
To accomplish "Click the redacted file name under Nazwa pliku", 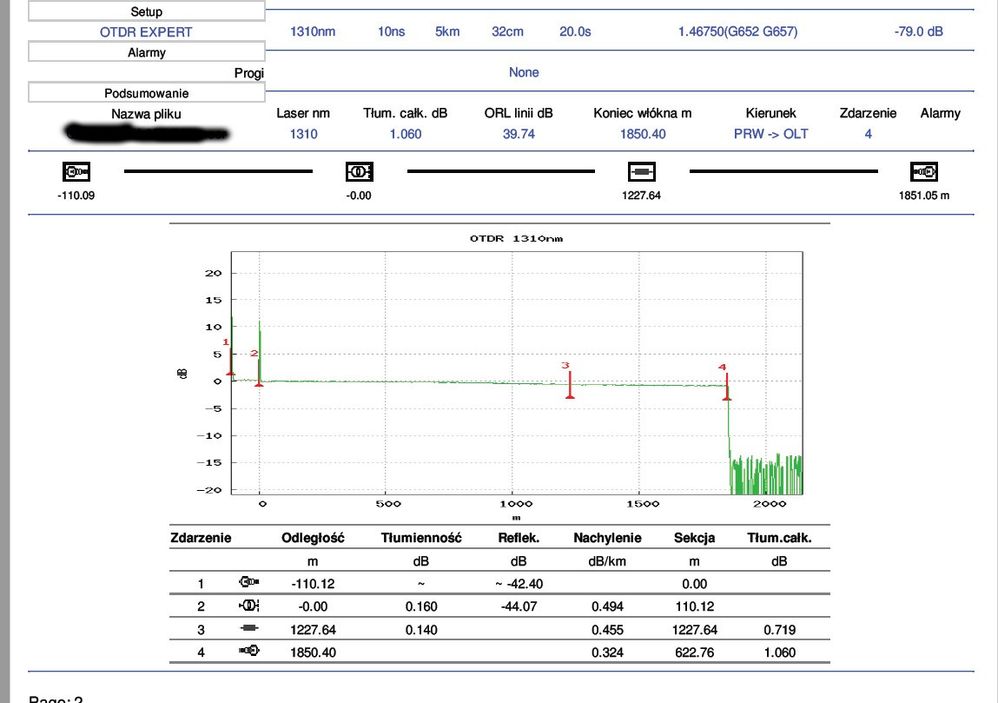I will pyautogui.click(x=146, y=132).
